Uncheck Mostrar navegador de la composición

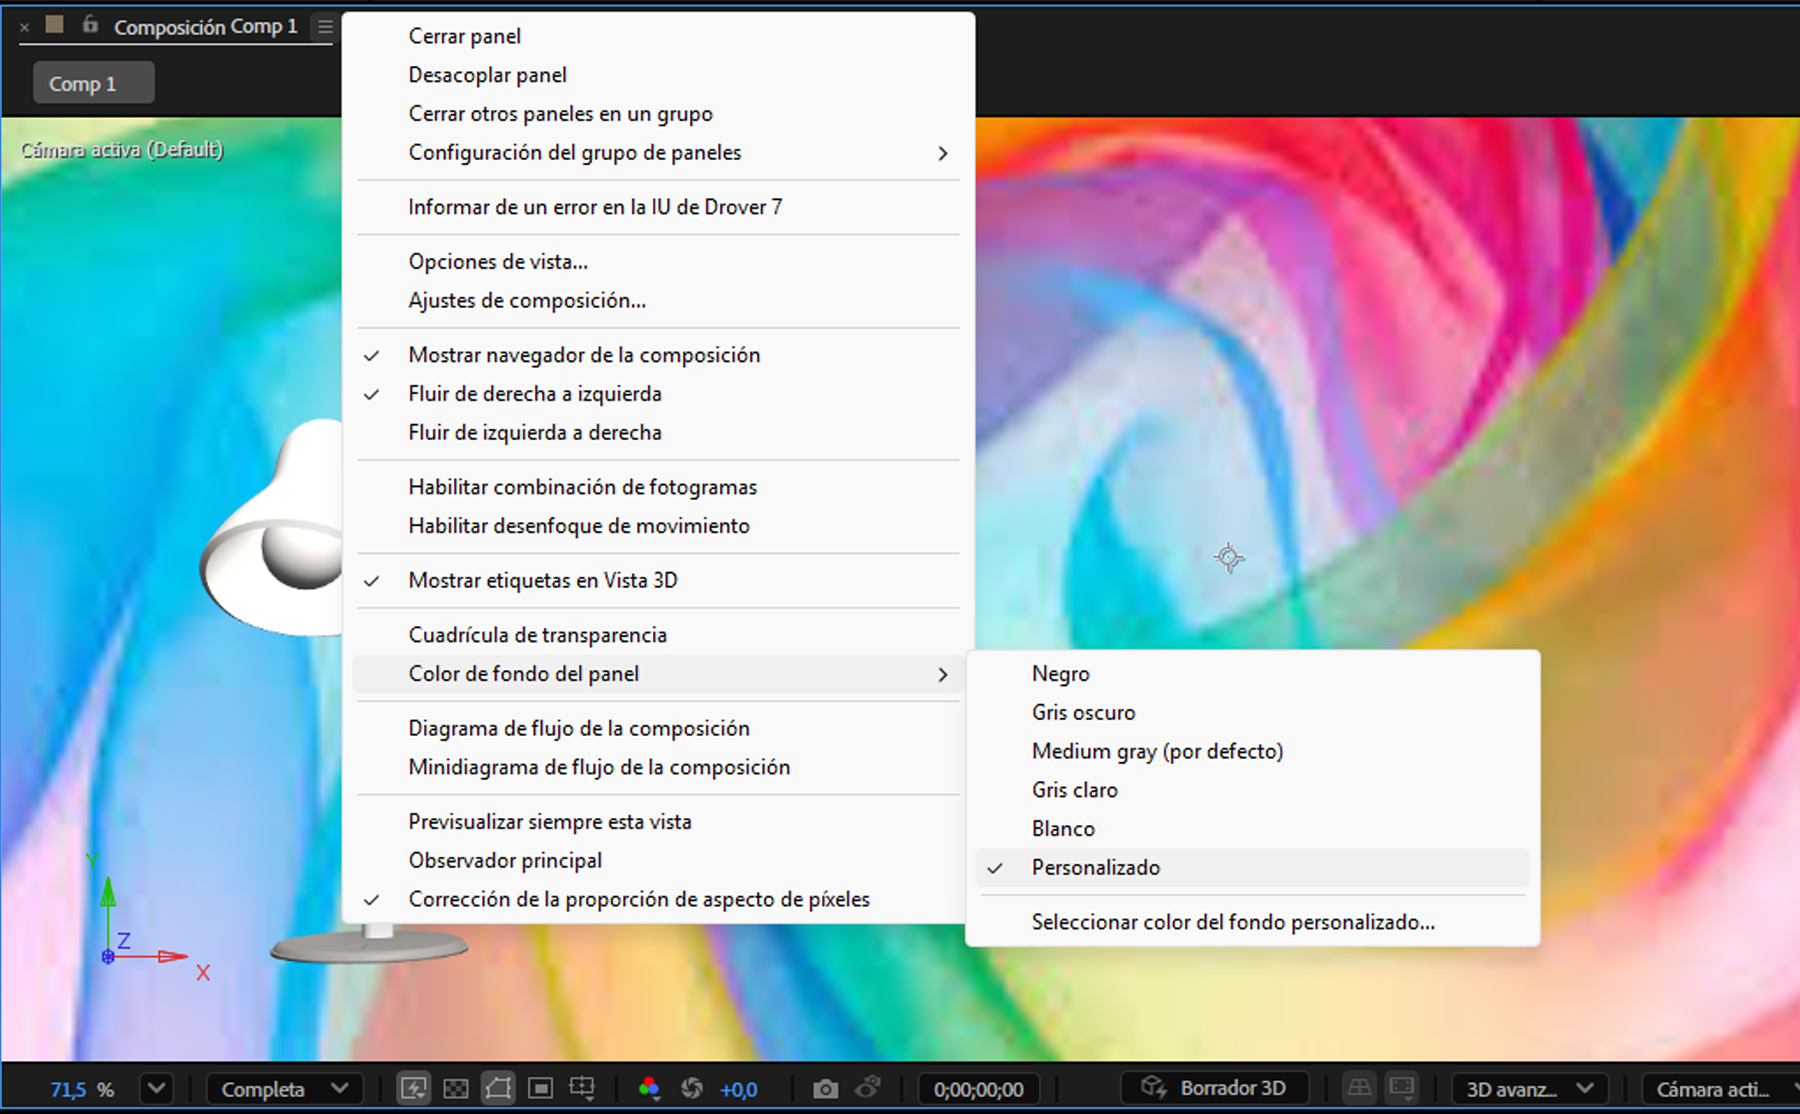pyautogui.click(x=584, y=355)
